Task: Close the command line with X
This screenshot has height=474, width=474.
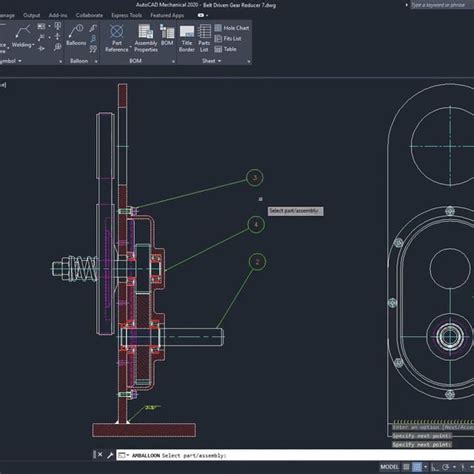Action: [100, 454]
